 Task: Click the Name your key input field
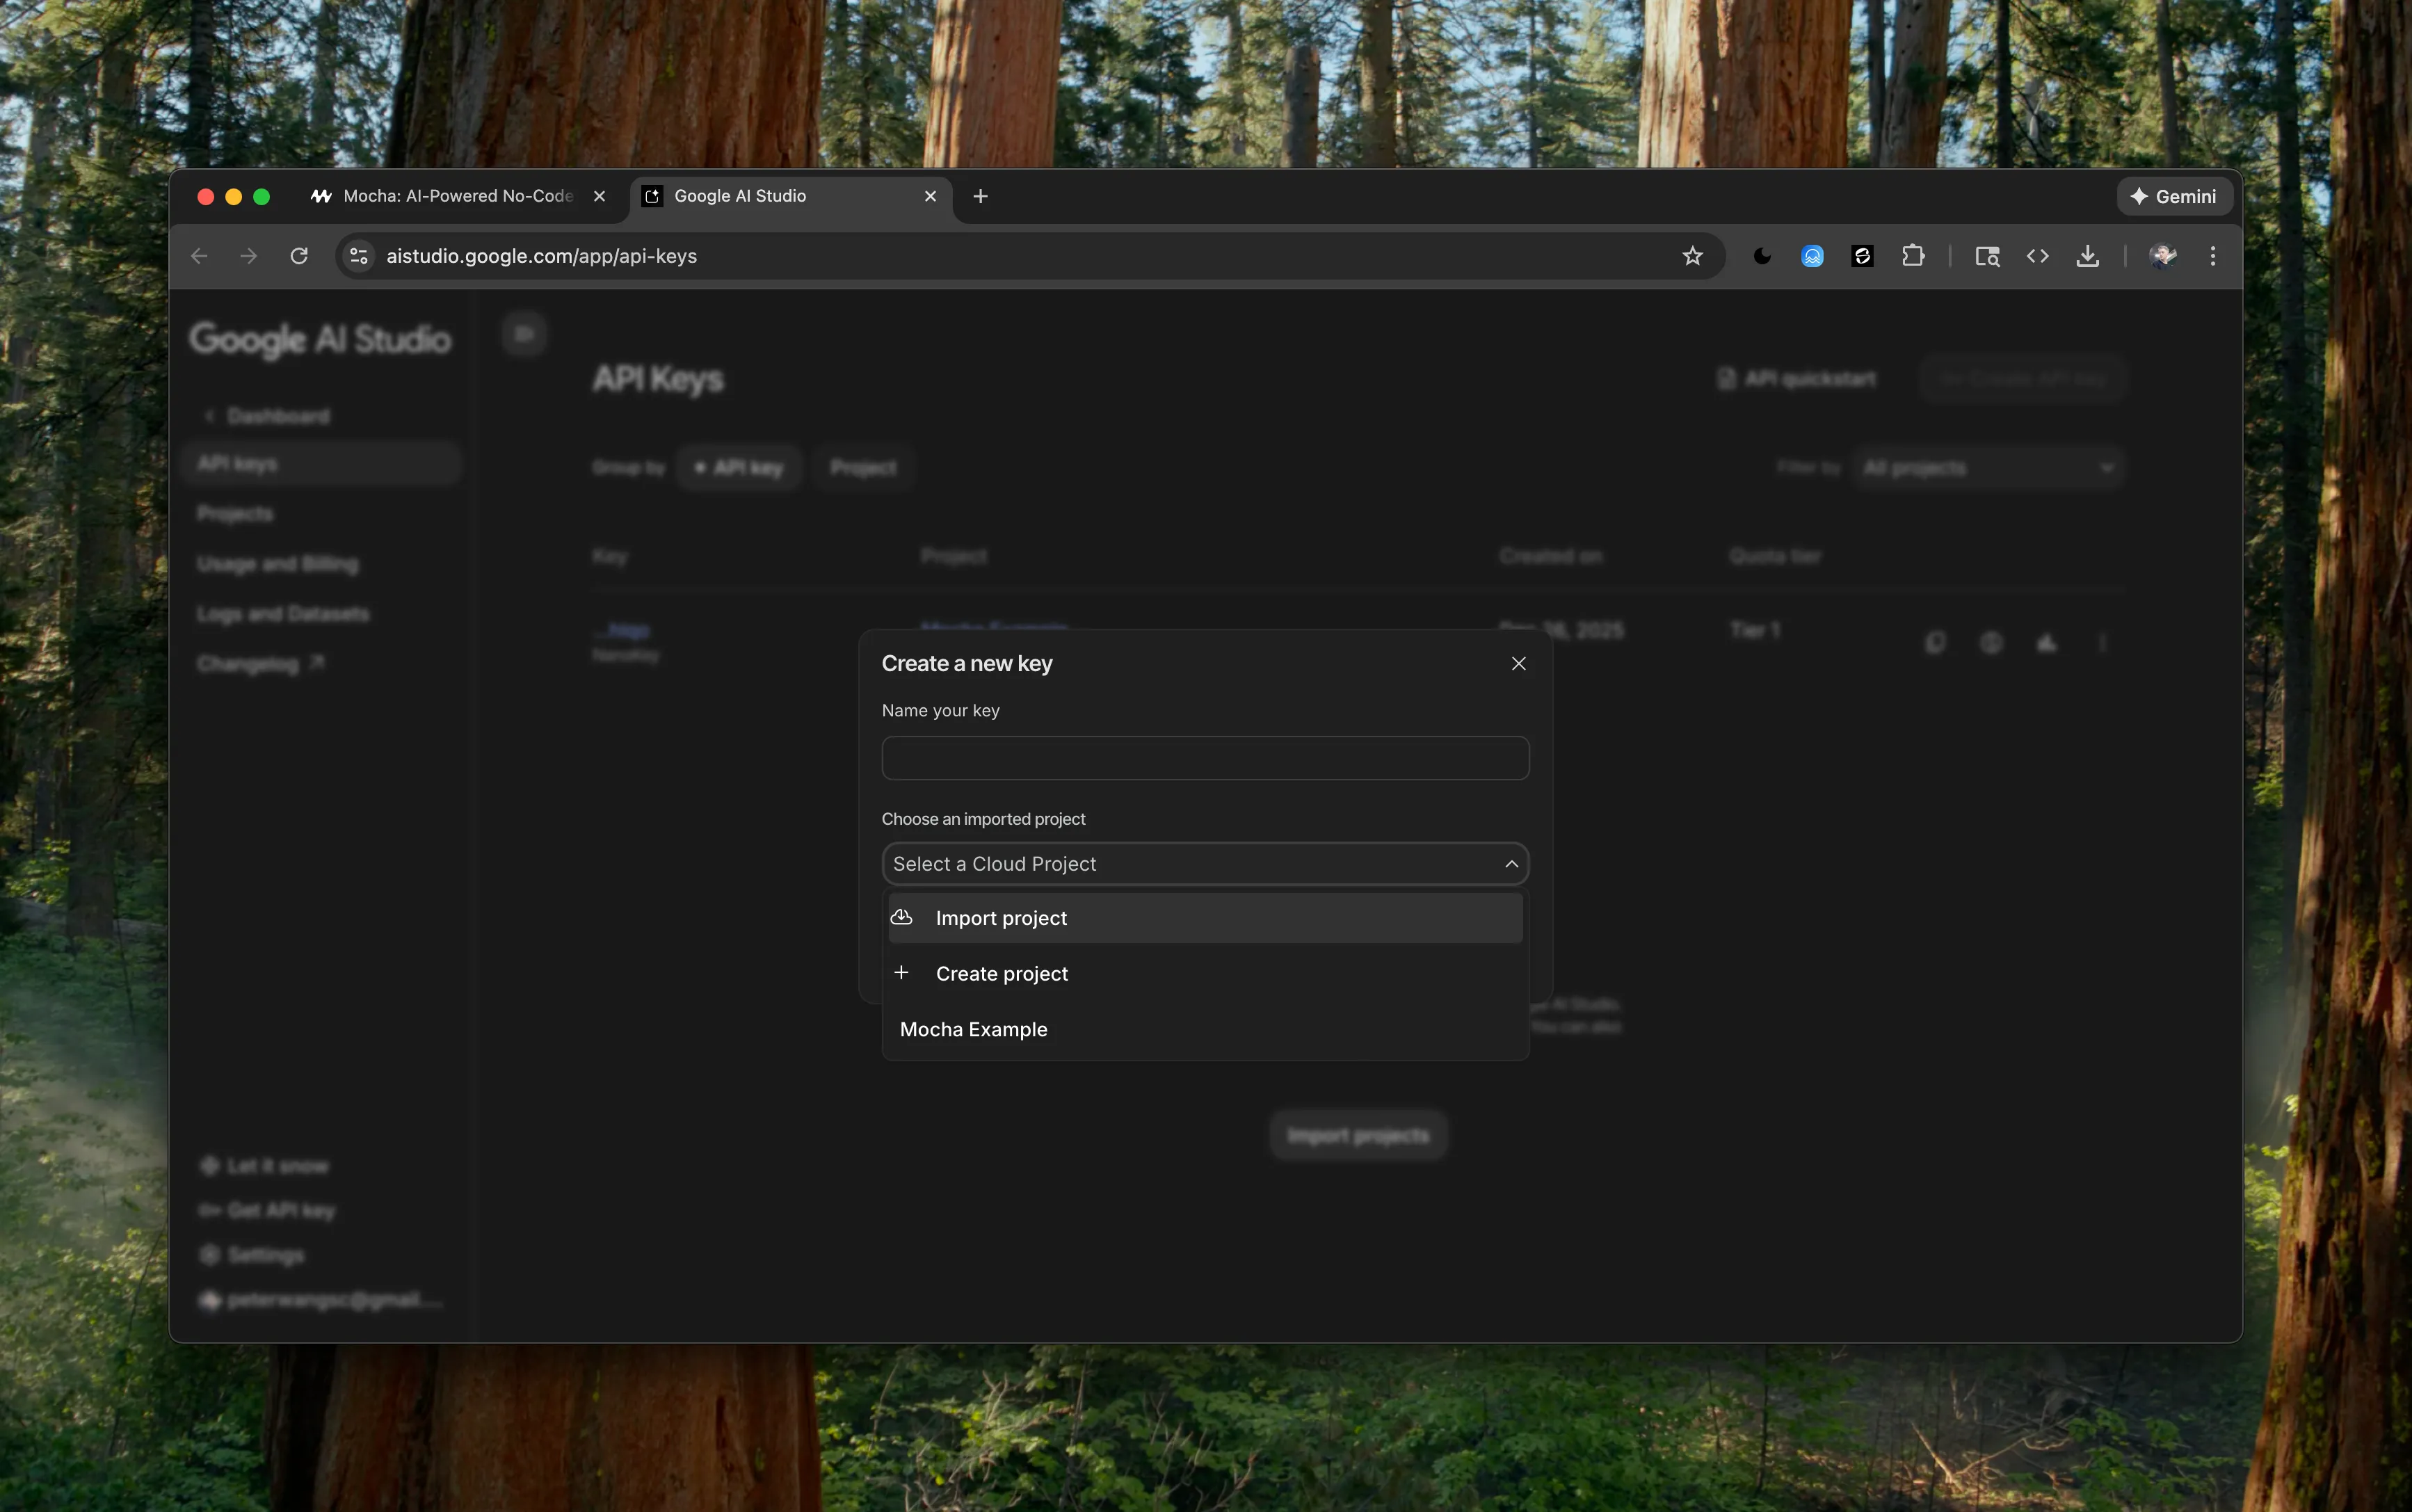(x=1203, y=757)
